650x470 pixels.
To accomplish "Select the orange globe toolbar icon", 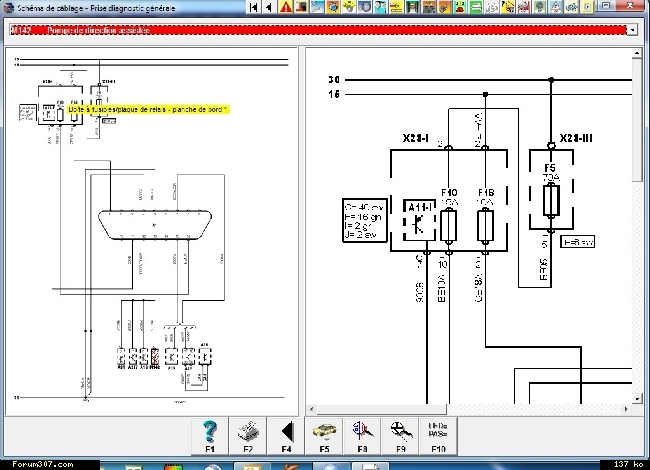I will point(333,7).
